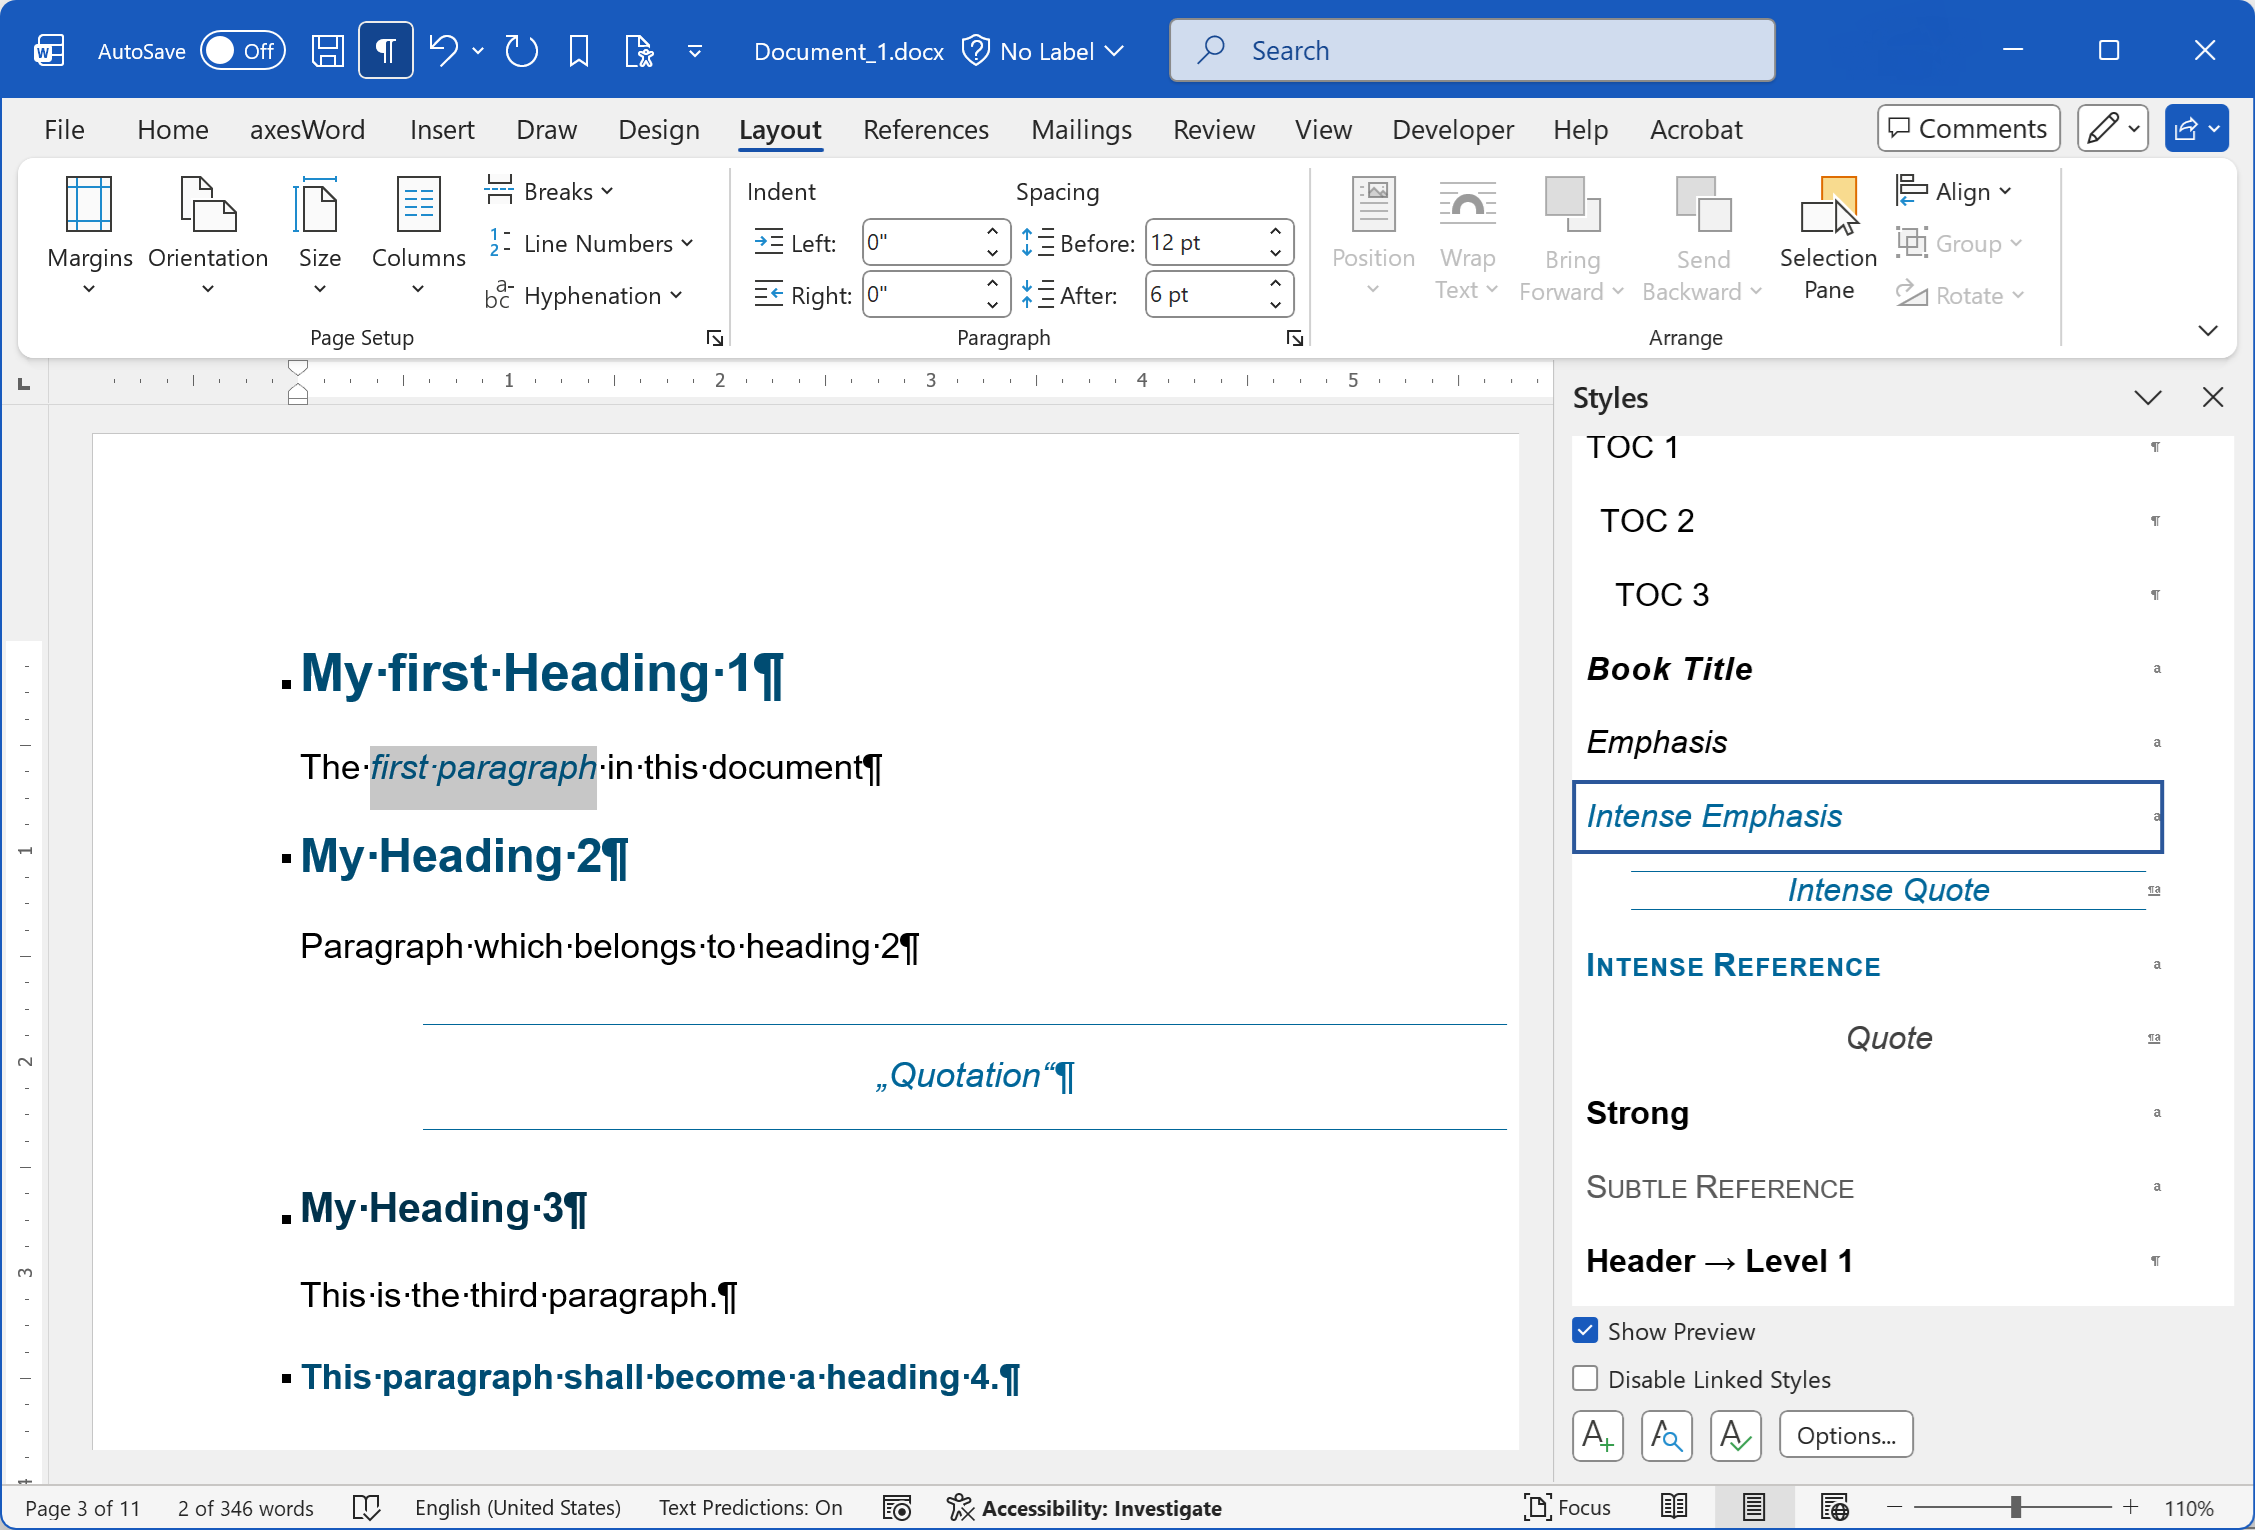Open the Selection Pane
The width and height of the screenshot is (2255, 1530).
point(1828,238)
